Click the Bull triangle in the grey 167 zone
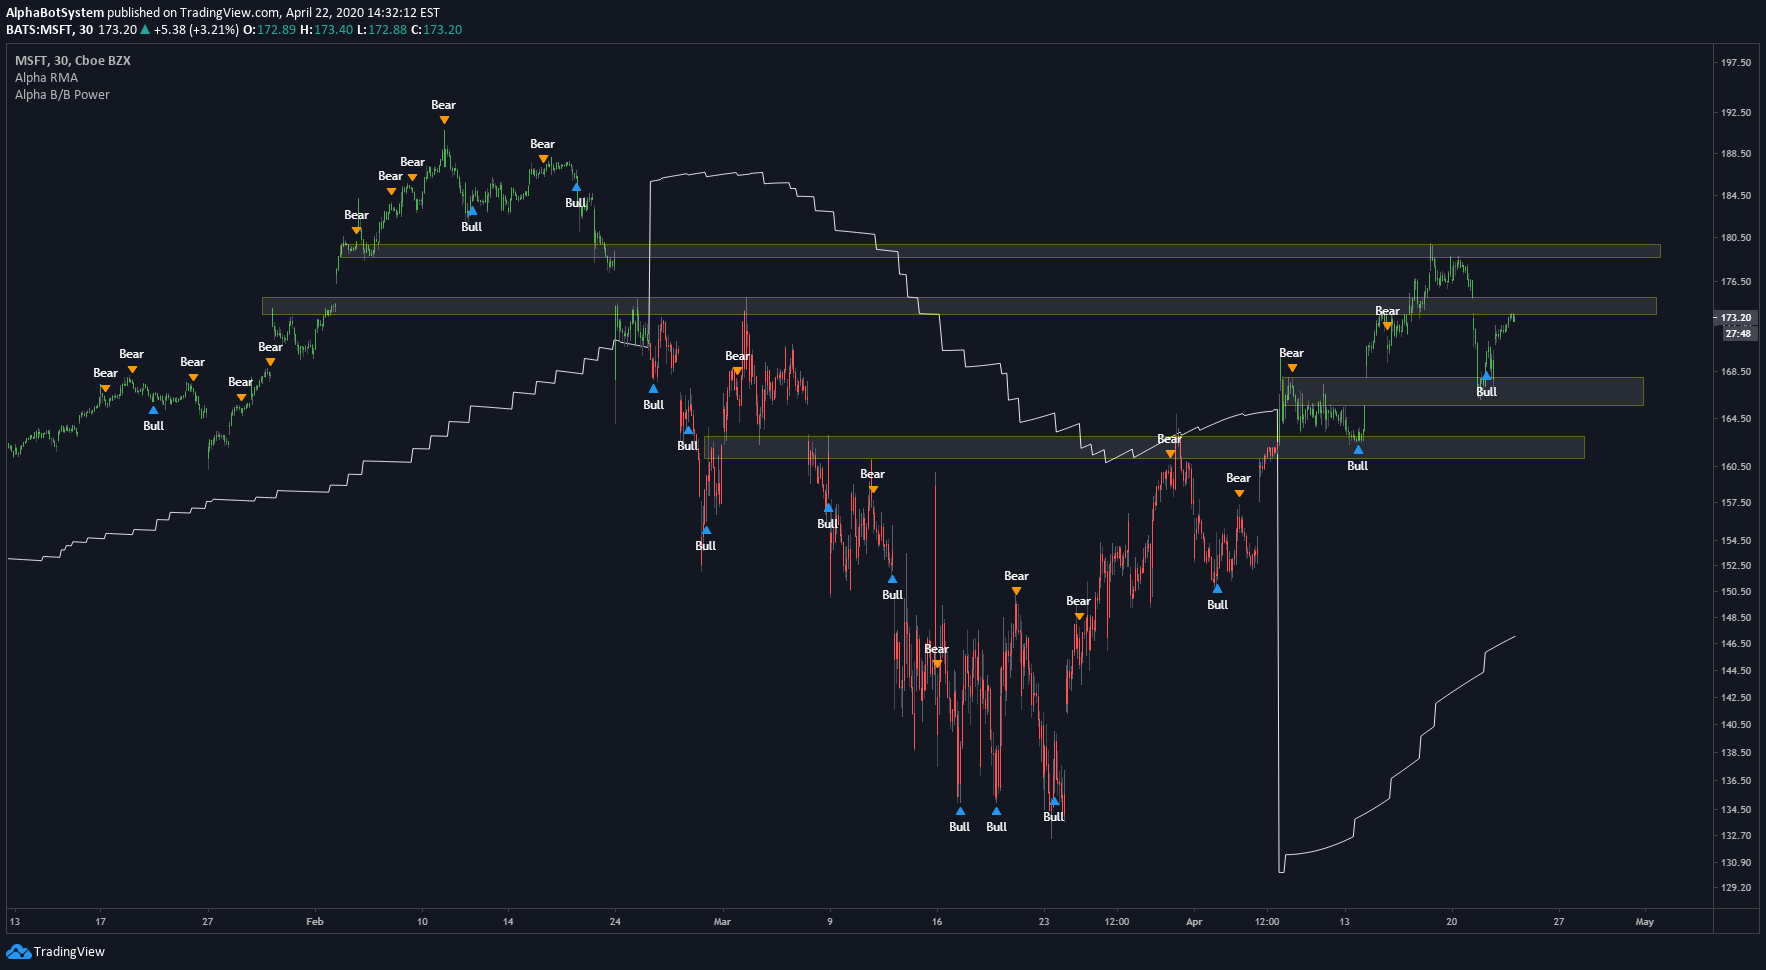Image resolution: width=1766 pixels, height=970 pixels. coord(1487,376)
